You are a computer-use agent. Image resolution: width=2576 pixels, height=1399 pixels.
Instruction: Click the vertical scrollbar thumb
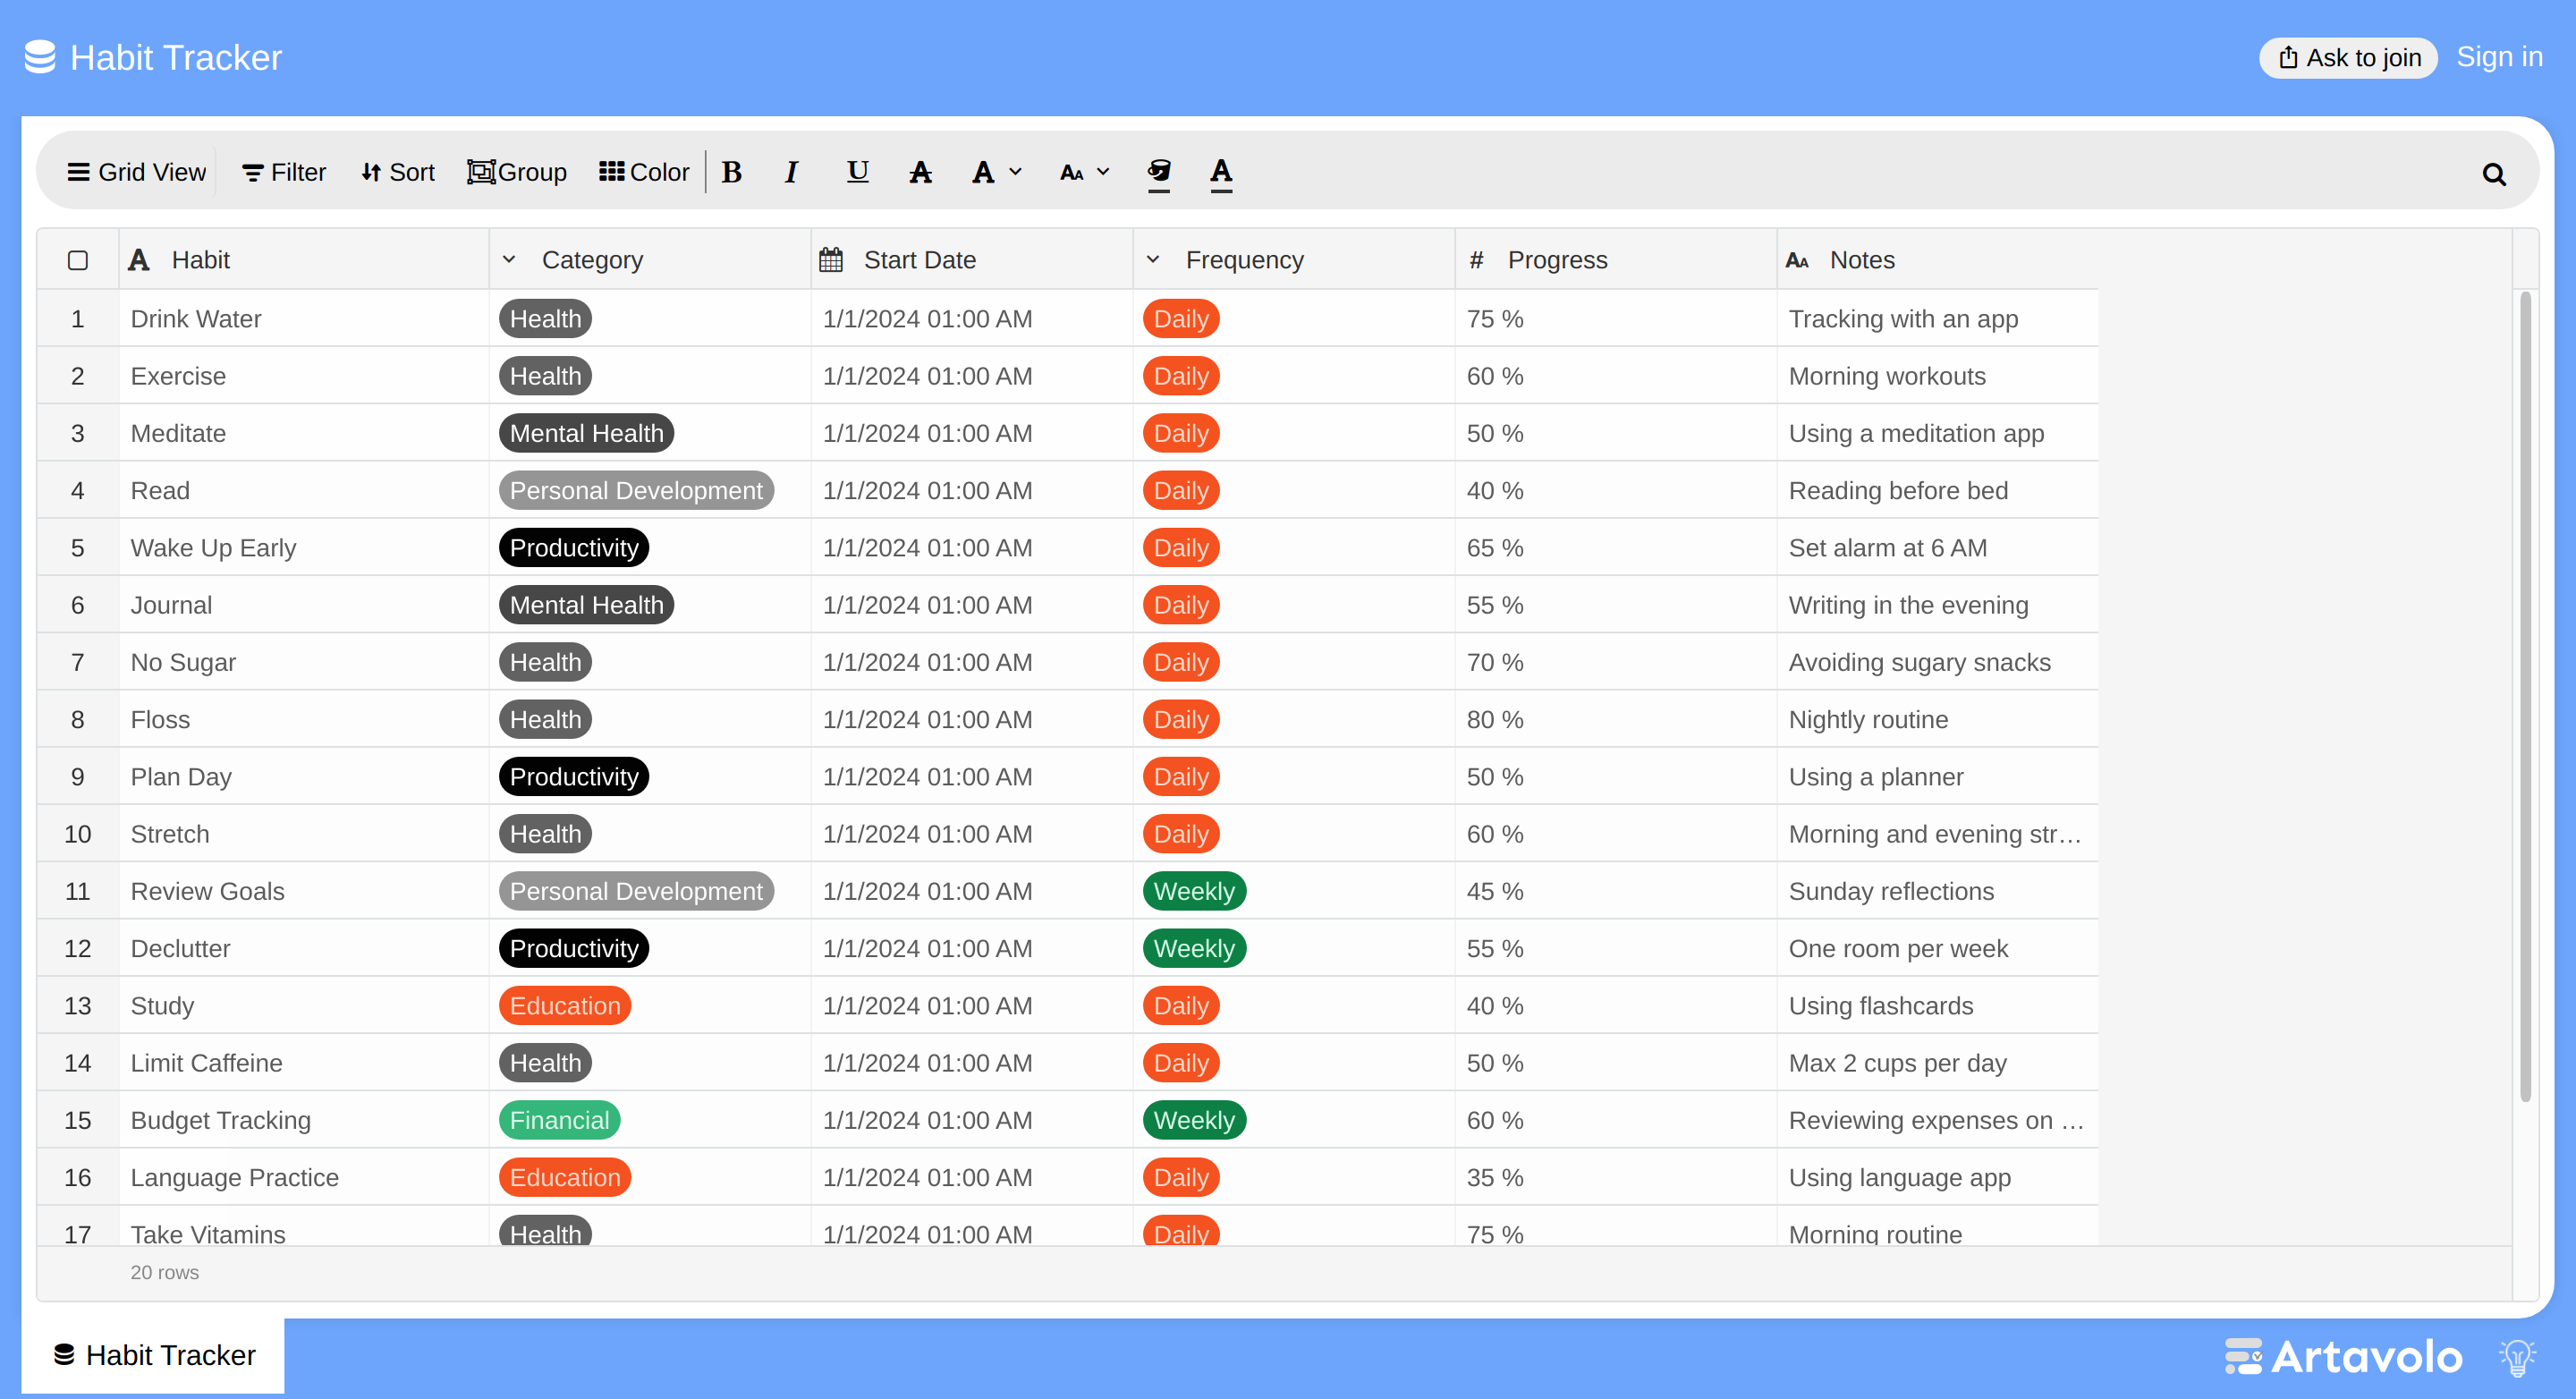point(2525,695)
